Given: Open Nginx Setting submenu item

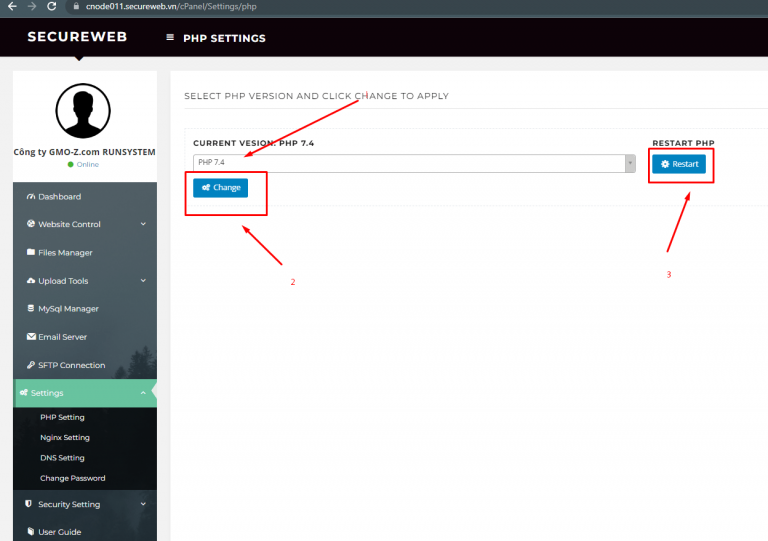Looking at the screenshot, I should click(x=65, y=437).
